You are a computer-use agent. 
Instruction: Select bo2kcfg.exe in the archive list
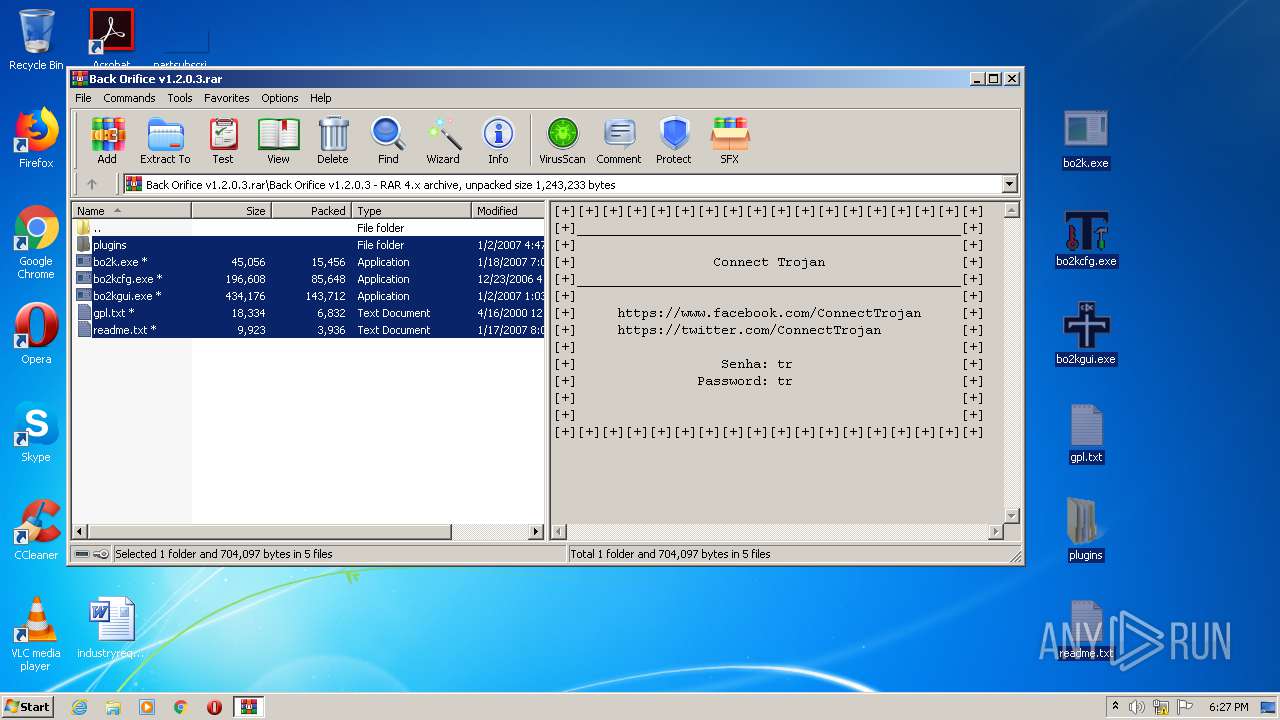click(308, 279)
